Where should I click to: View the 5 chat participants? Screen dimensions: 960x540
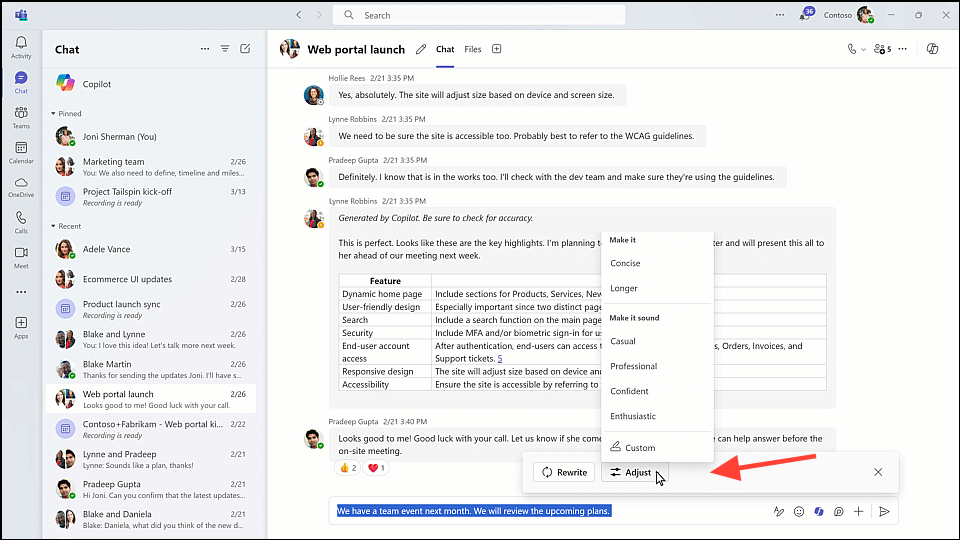click(x=882, y=49)
